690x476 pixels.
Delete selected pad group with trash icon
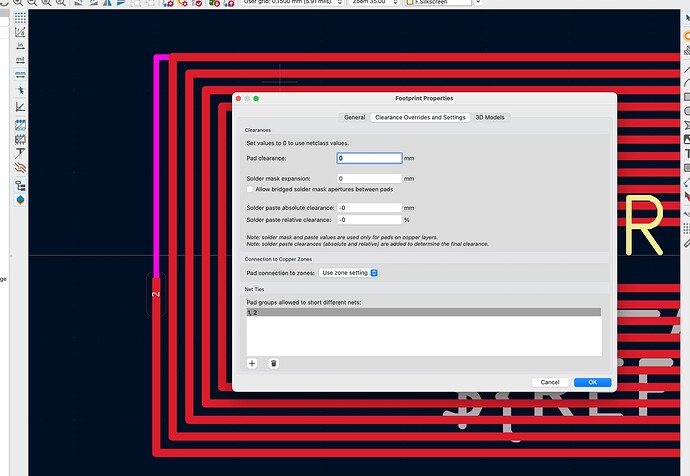tap(274, 363)
